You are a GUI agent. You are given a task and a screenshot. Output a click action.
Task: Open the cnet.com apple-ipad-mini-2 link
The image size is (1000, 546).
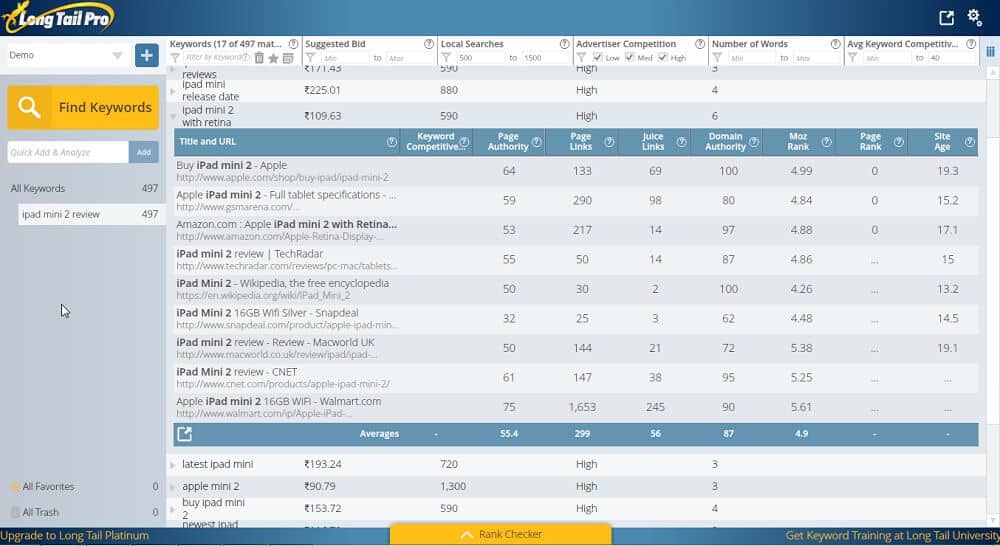pyautogui.click(x=283, y=384)
